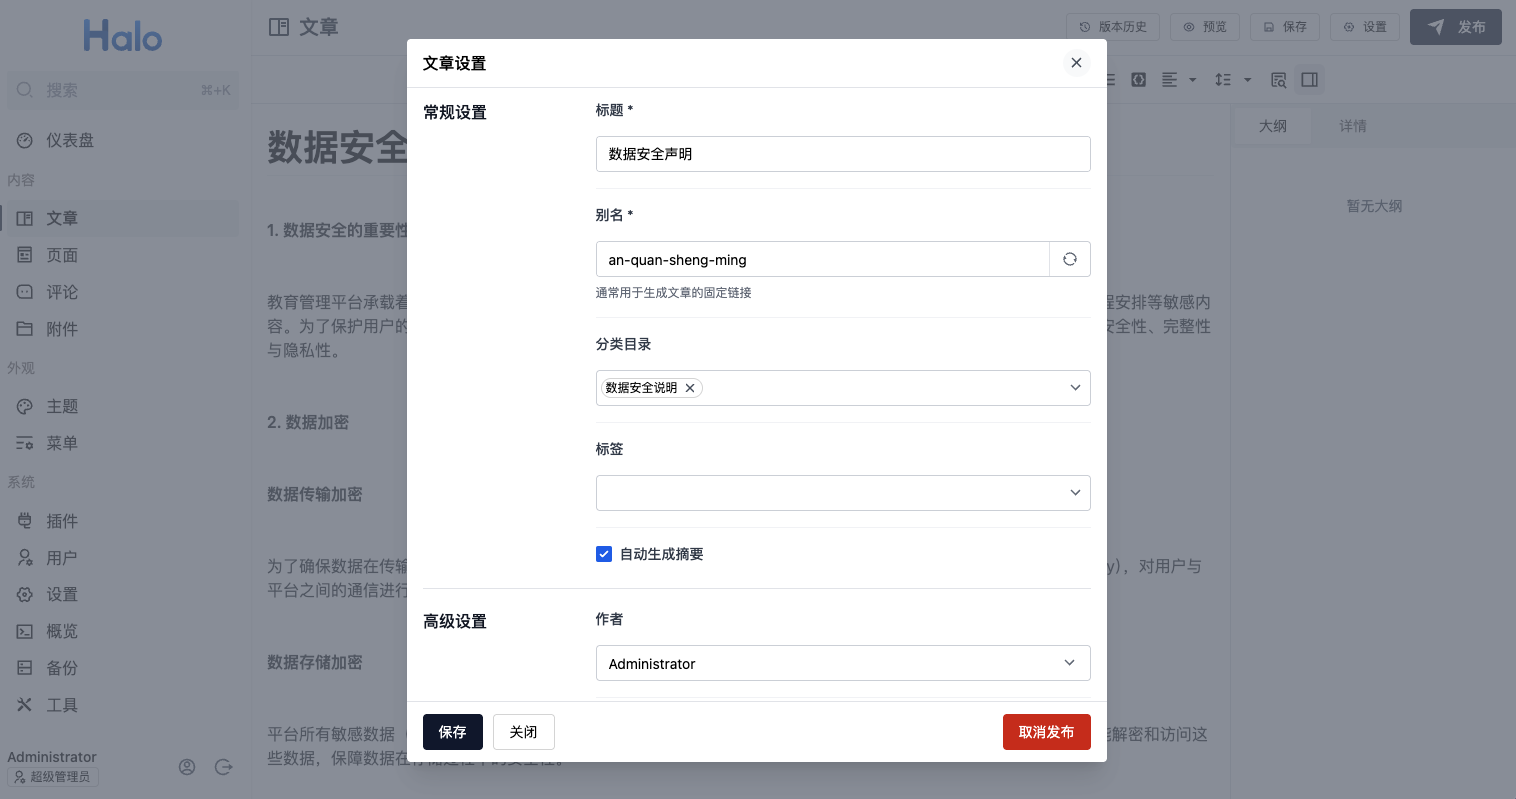Click the 关闭 button
The image size is (1516, 799).
click(523, 732)
